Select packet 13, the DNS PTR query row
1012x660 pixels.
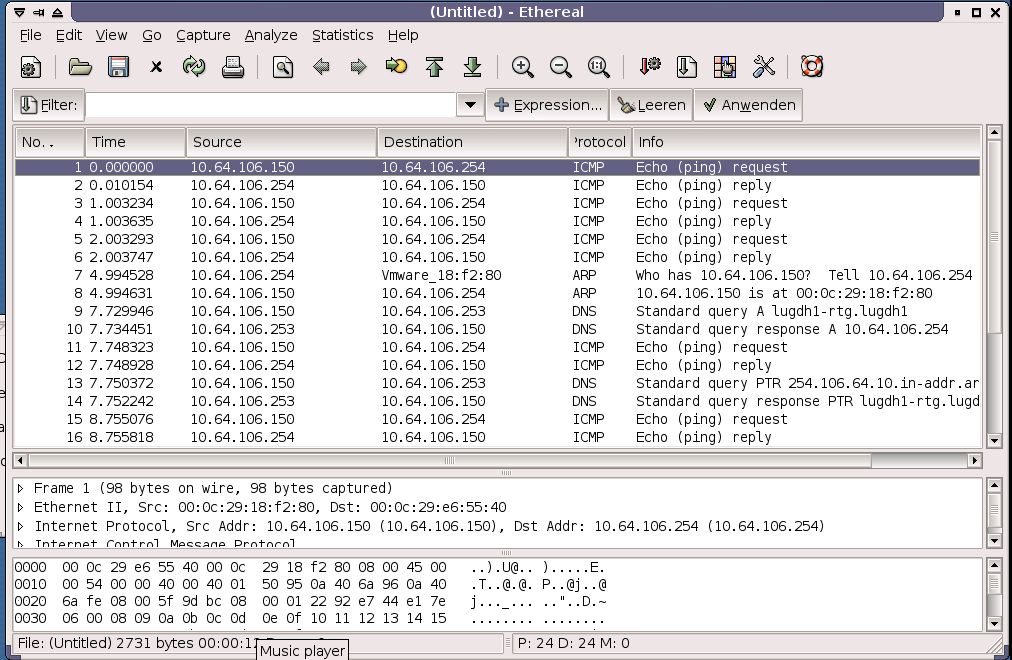[x=497, y=383]
